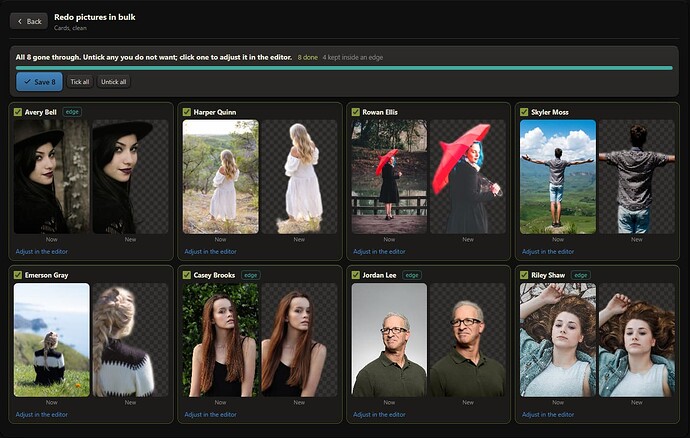Click Avery Bell's Now picture
Image resolution: width=690 pixels, height=438 pixels.
click(51, 177)
